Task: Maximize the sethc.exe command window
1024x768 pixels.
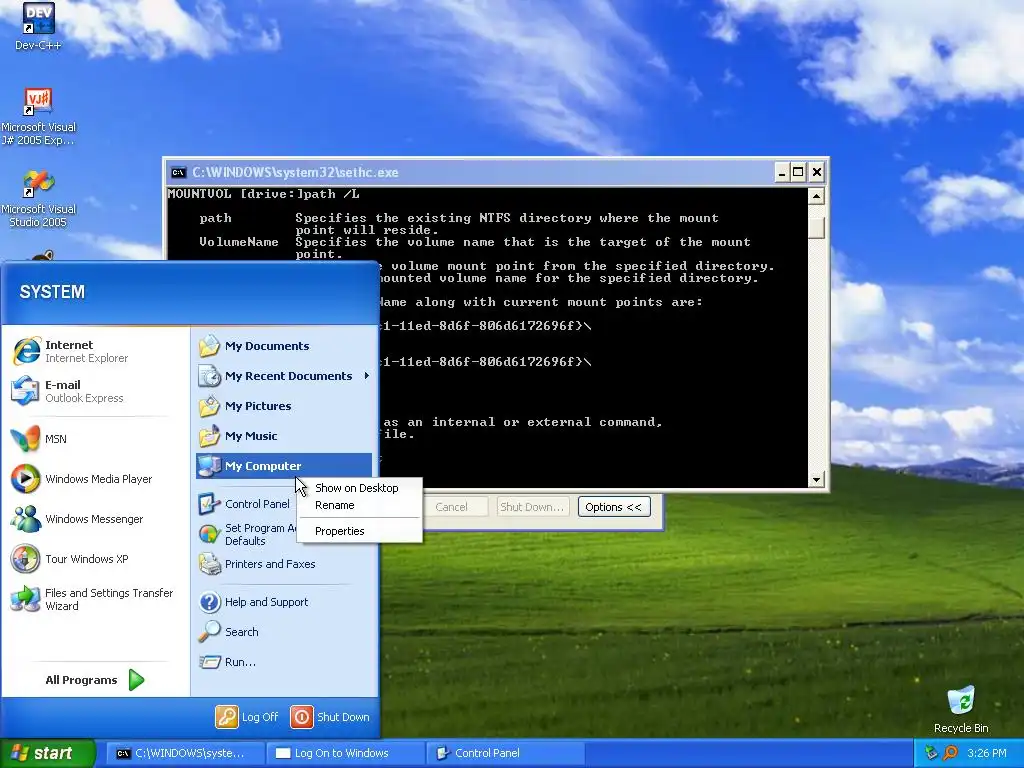Action: [x=798, y=172]
